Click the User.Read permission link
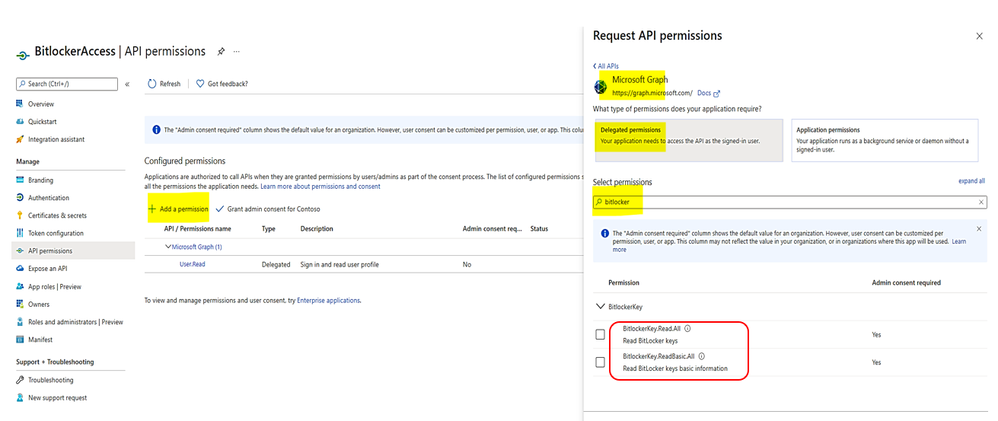998x421 pixels. [x=192, y=264]
